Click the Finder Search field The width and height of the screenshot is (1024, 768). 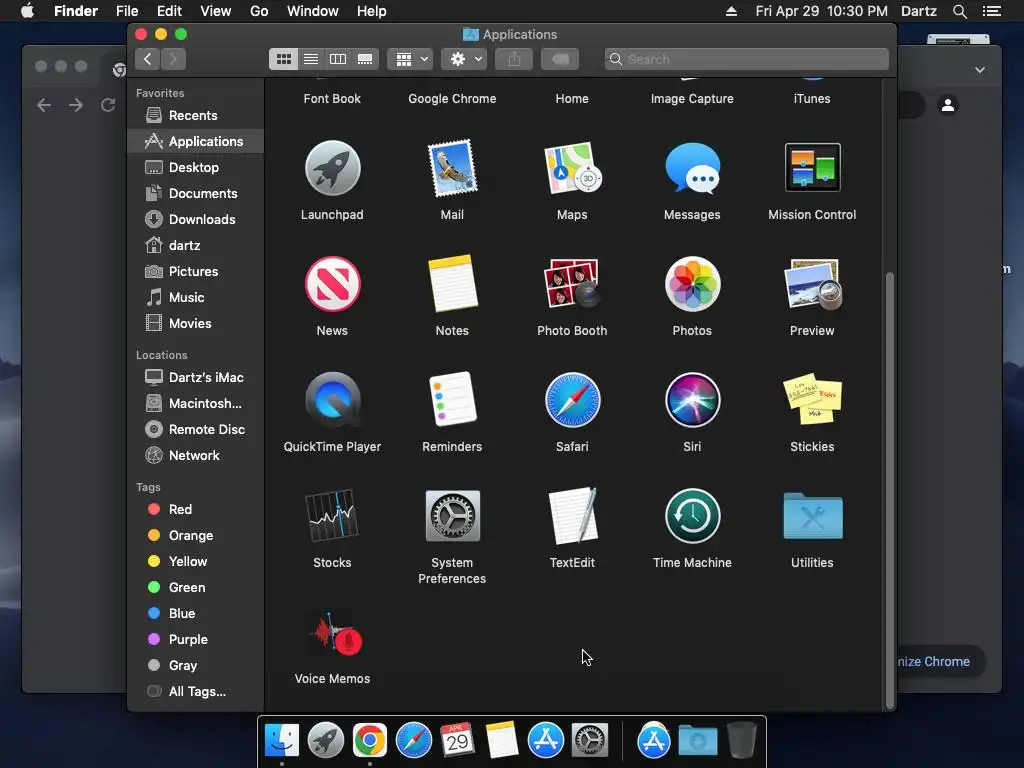746,59
